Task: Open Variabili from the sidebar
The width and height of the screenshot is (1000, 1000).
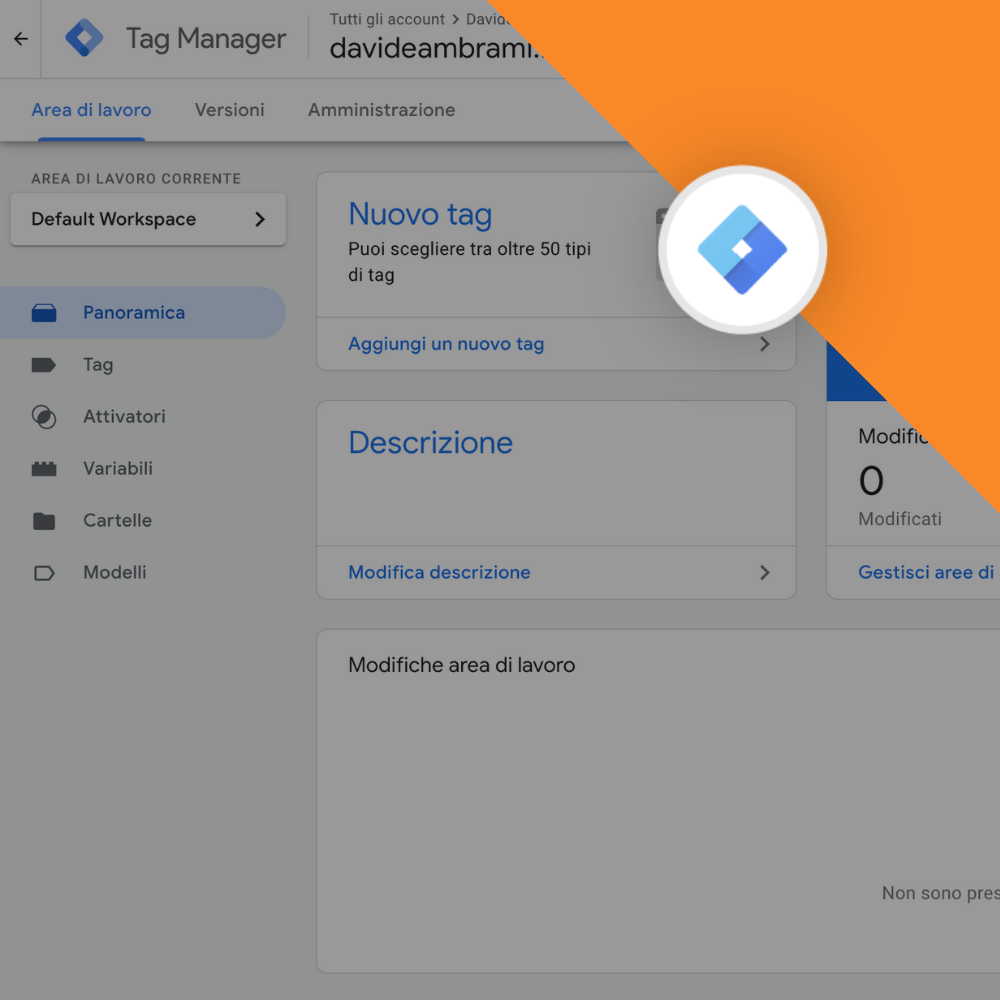Action: (x=118, y=469)
